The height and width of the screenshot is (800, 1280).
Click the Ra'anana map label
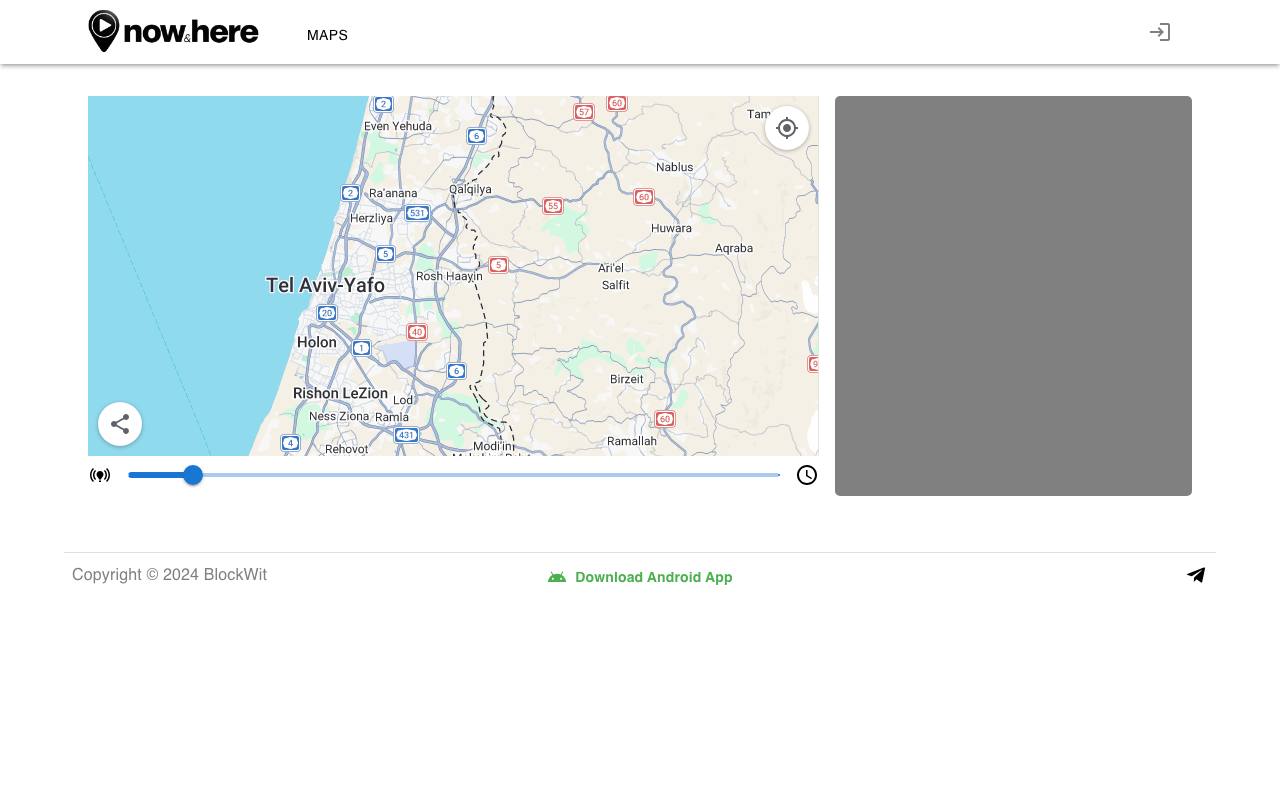[393, 193]
